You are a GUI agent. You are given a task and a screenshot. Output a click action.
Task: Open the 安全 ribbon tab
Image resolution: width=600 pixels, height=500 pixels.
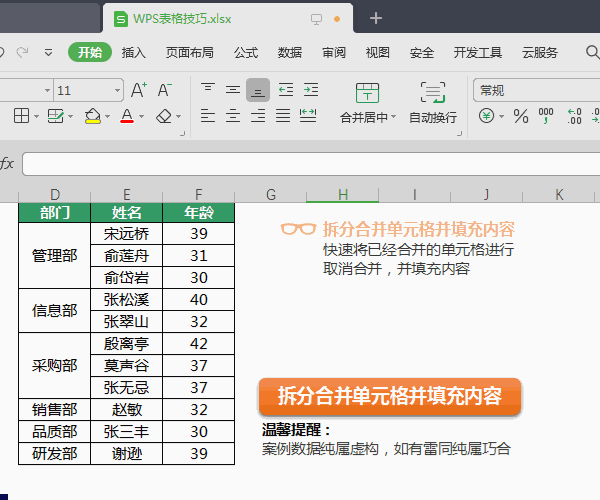click(422, 52)
